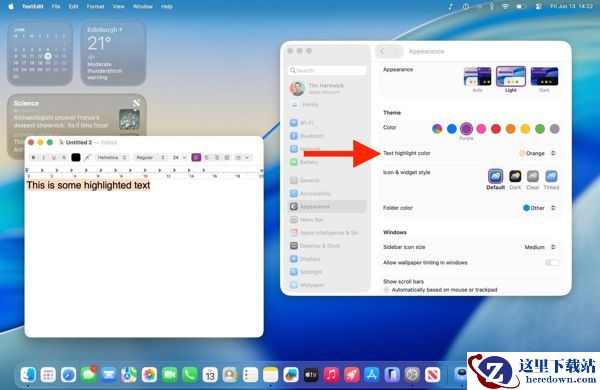Launch Photos from the Dock
This screenshot has width=600, height=390.
click(x=149, y=375)
